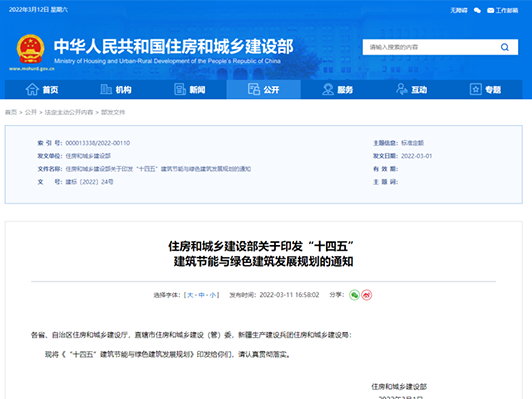Open the 专题 navigation tab
Image resolution: width=532 pixels, height=399 pixels.
point(486,90)
